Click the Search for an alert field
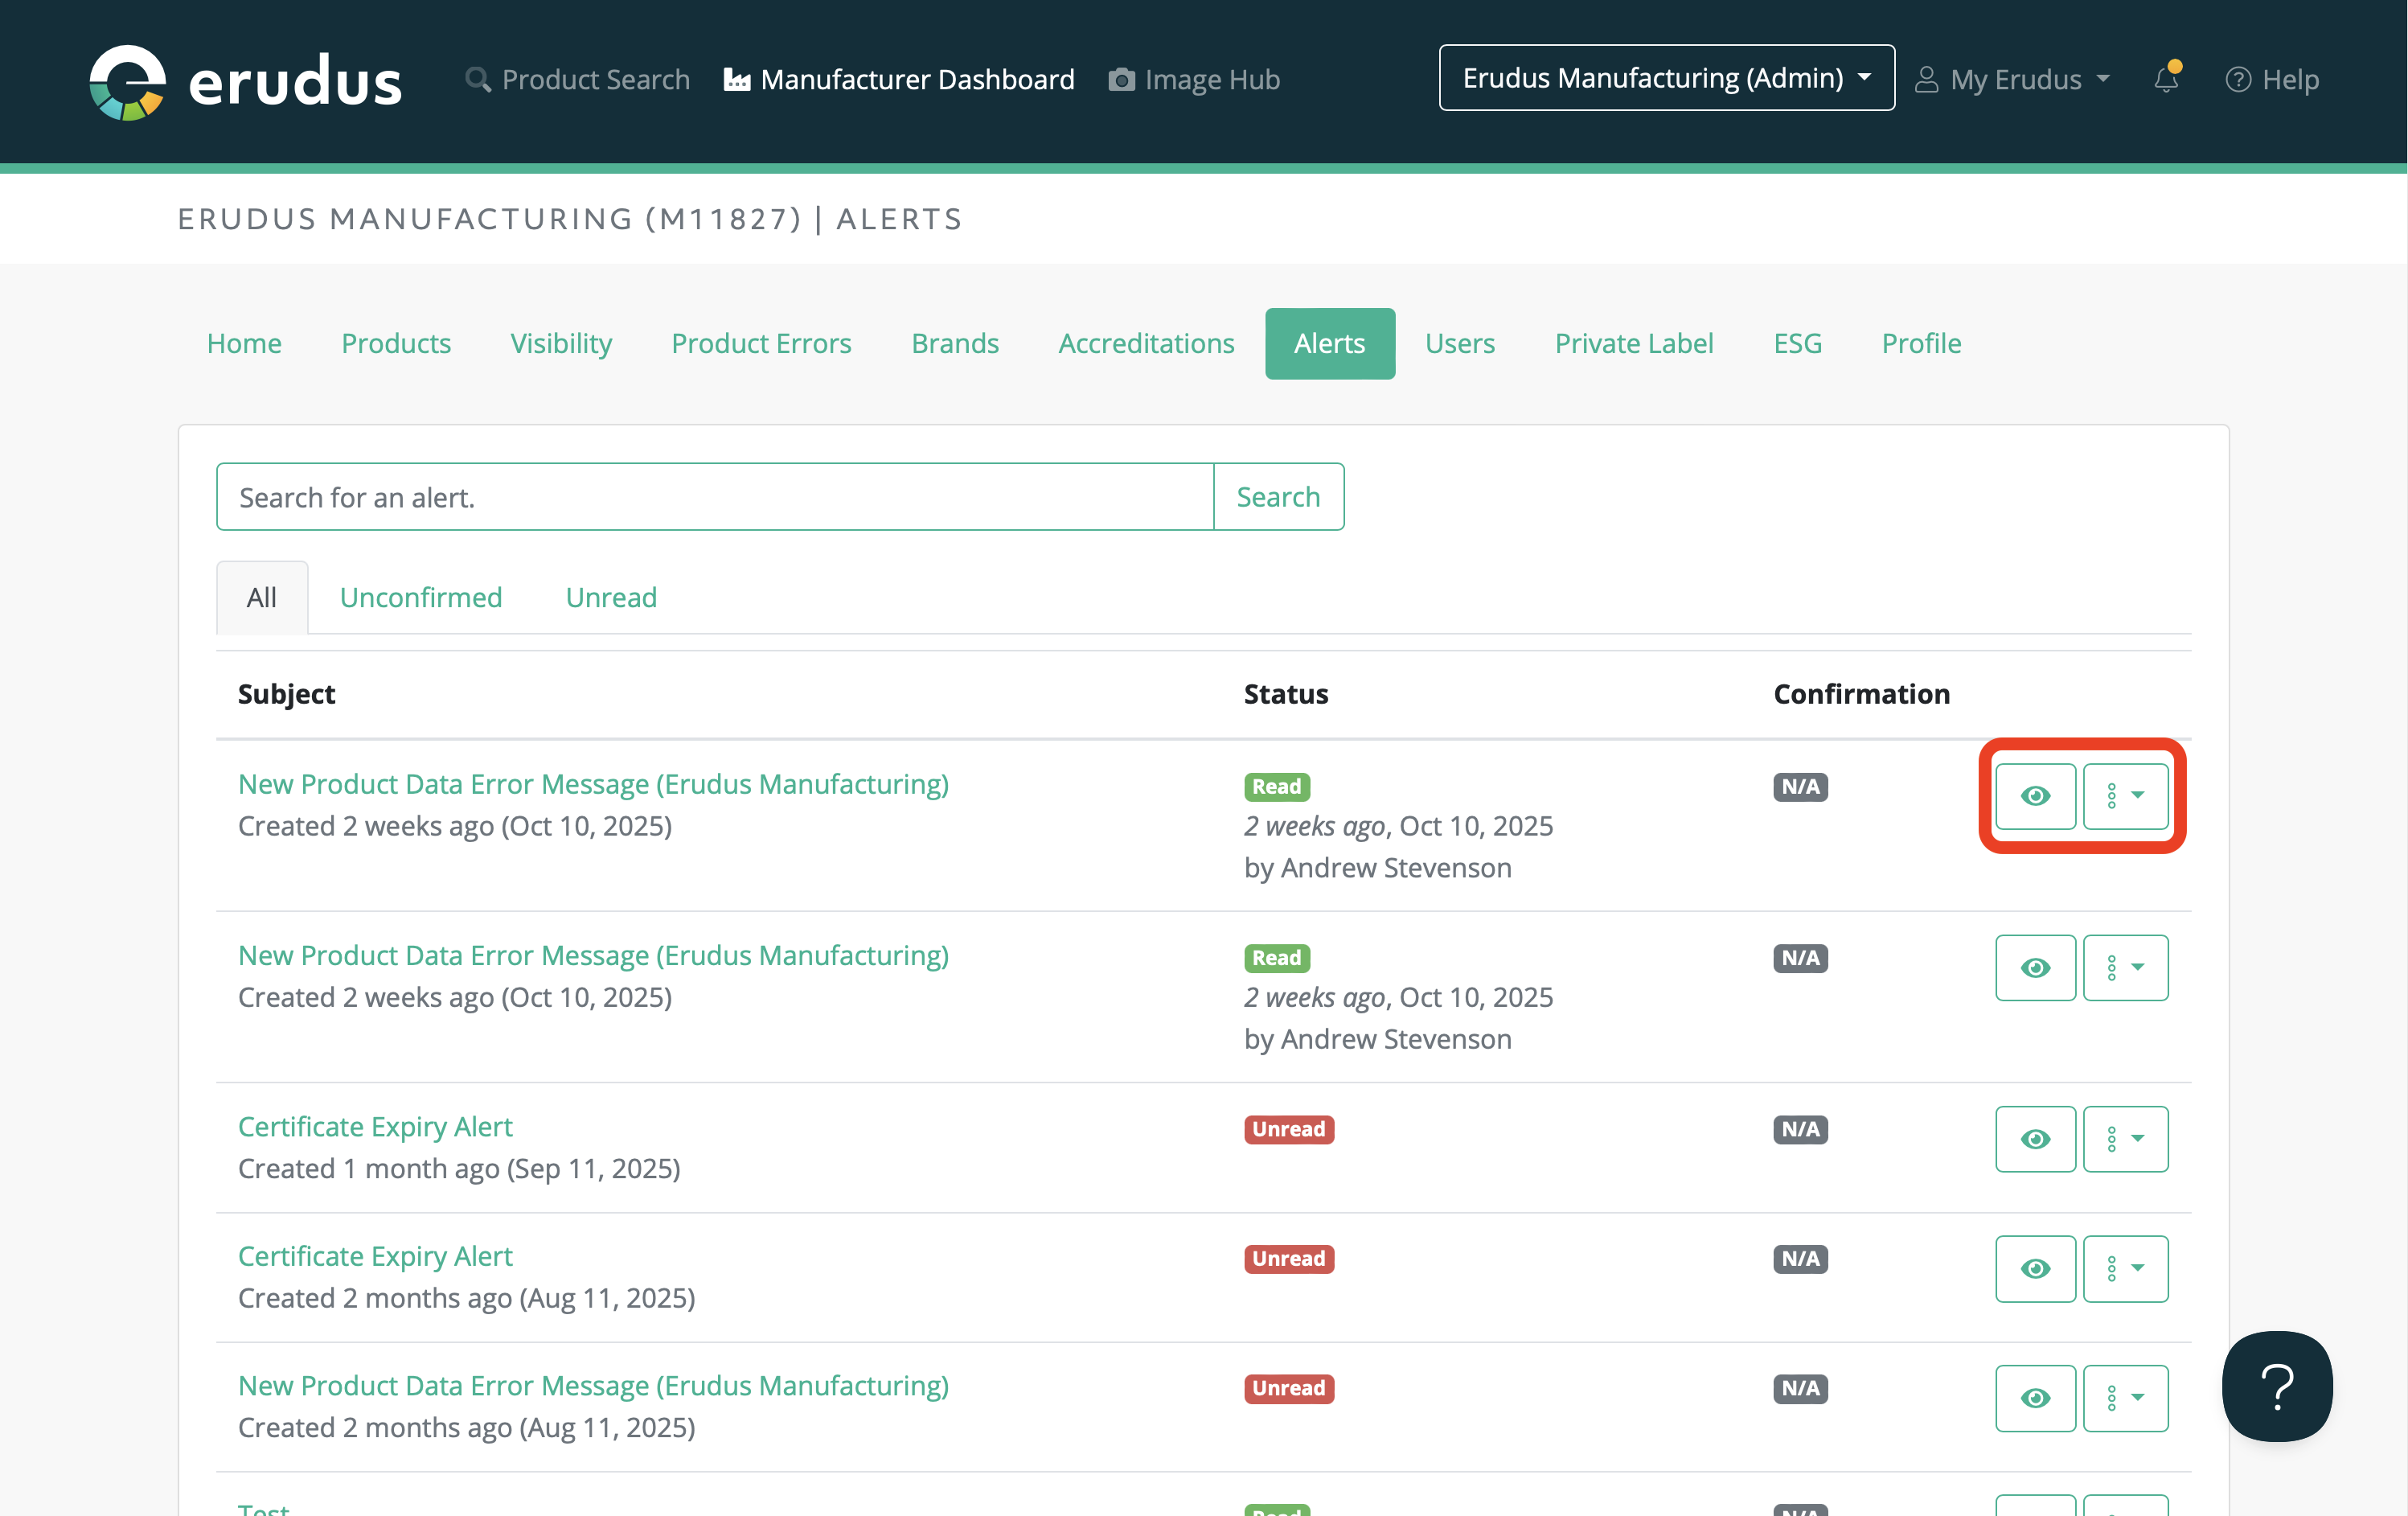Viewport: 2408px width, 1516px height. click(714, 497)
